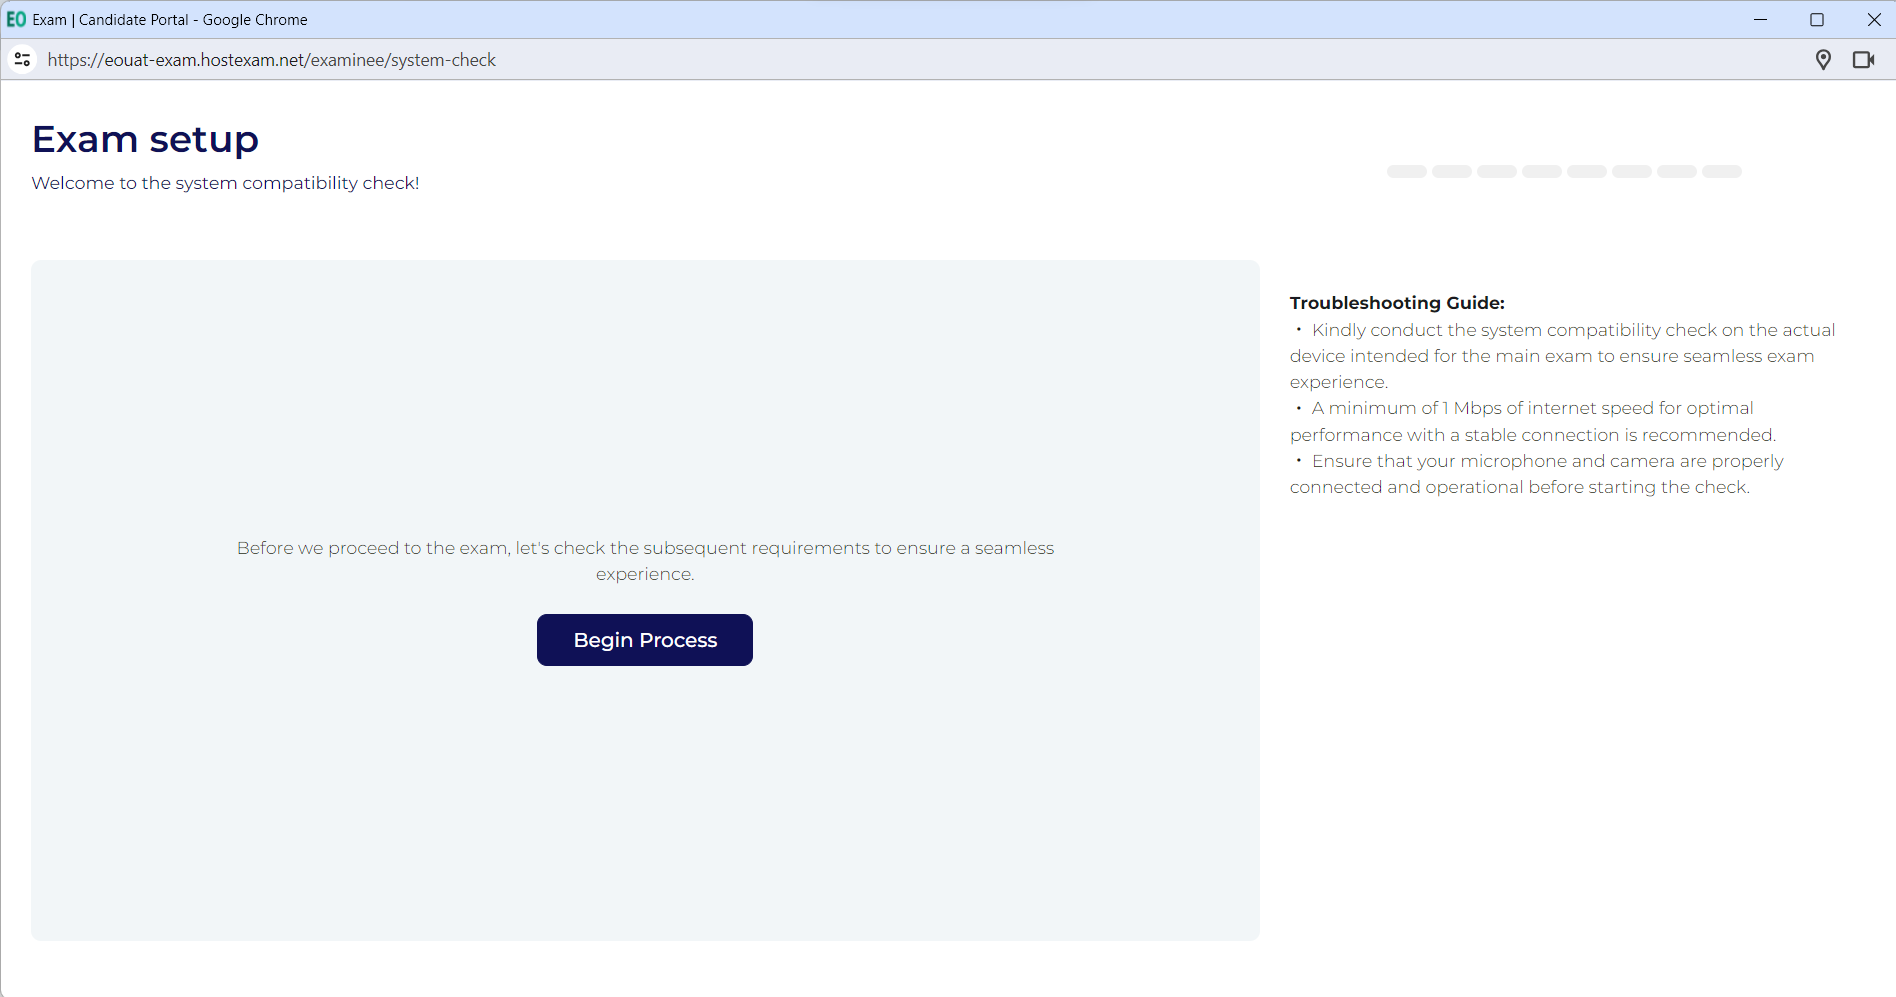Click the last progress step pill
This screenshot has width=1896, height=997.
(1721, 172)
